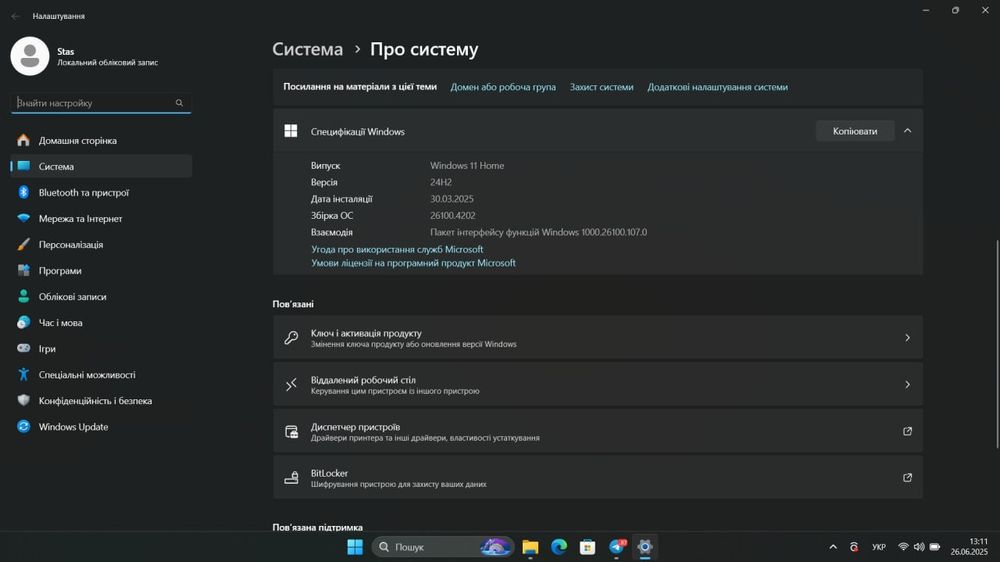Open Віддалений робочий стіл settings
1000x562 pixels.
(598, 385)
